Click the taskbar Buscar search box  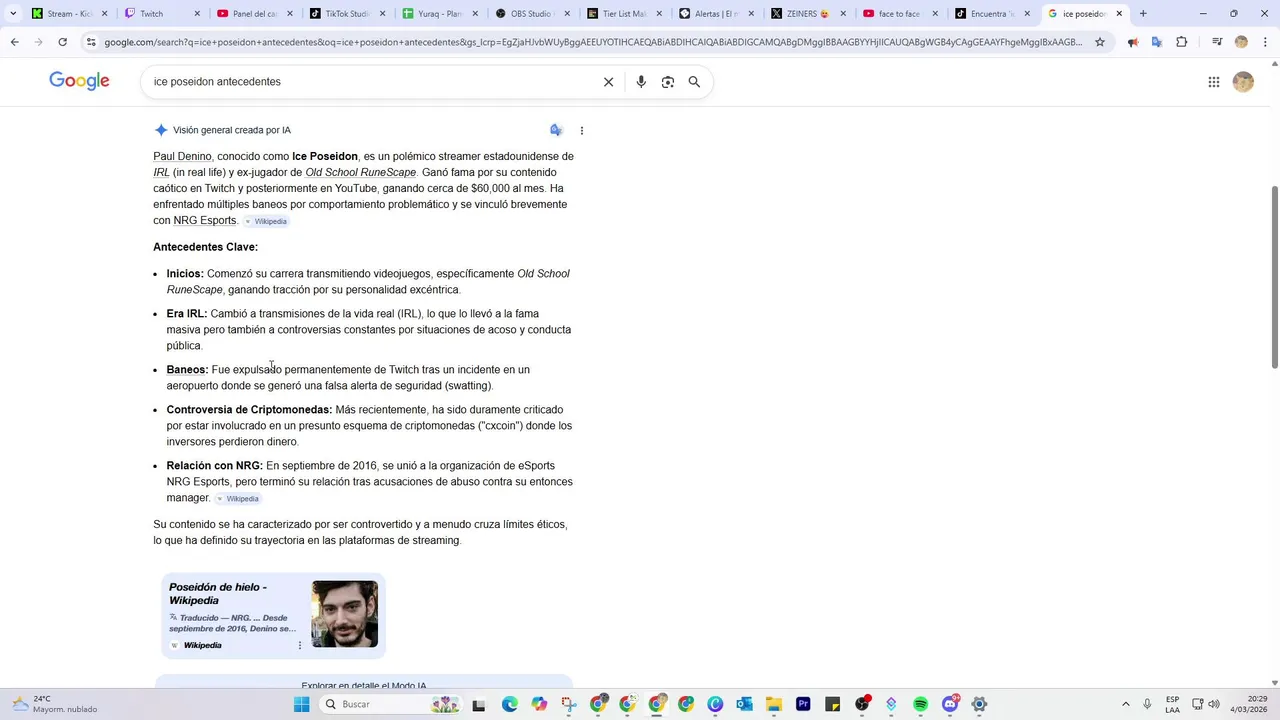point(392,704)
